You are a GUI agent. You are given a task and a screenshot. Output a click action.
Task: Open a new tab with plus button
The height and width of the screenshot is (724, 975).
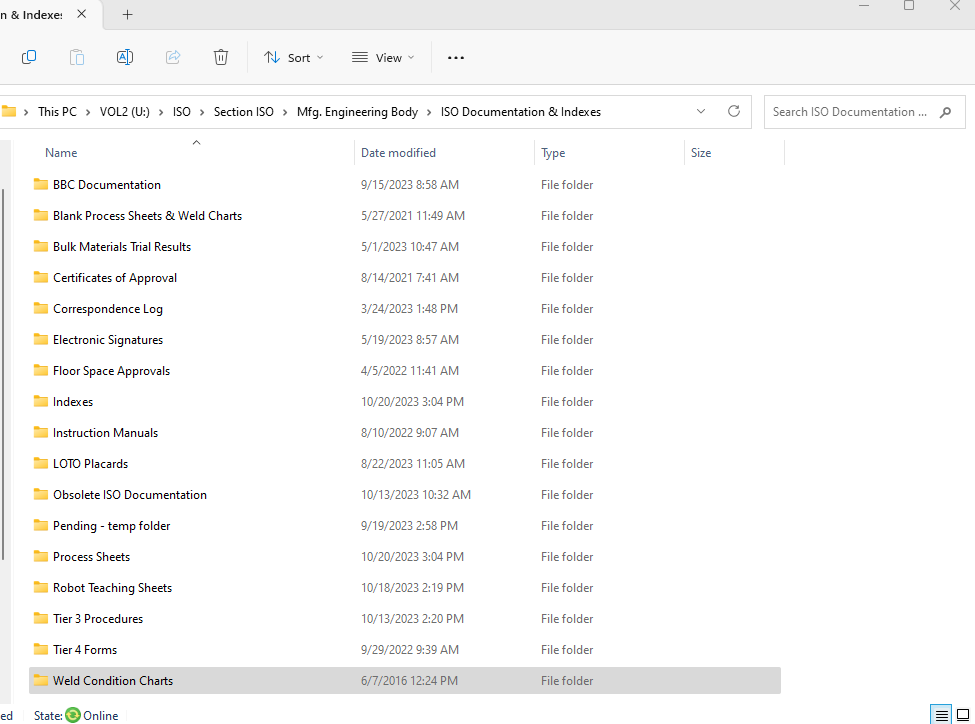pyautogui.click(x=127, y=15)
